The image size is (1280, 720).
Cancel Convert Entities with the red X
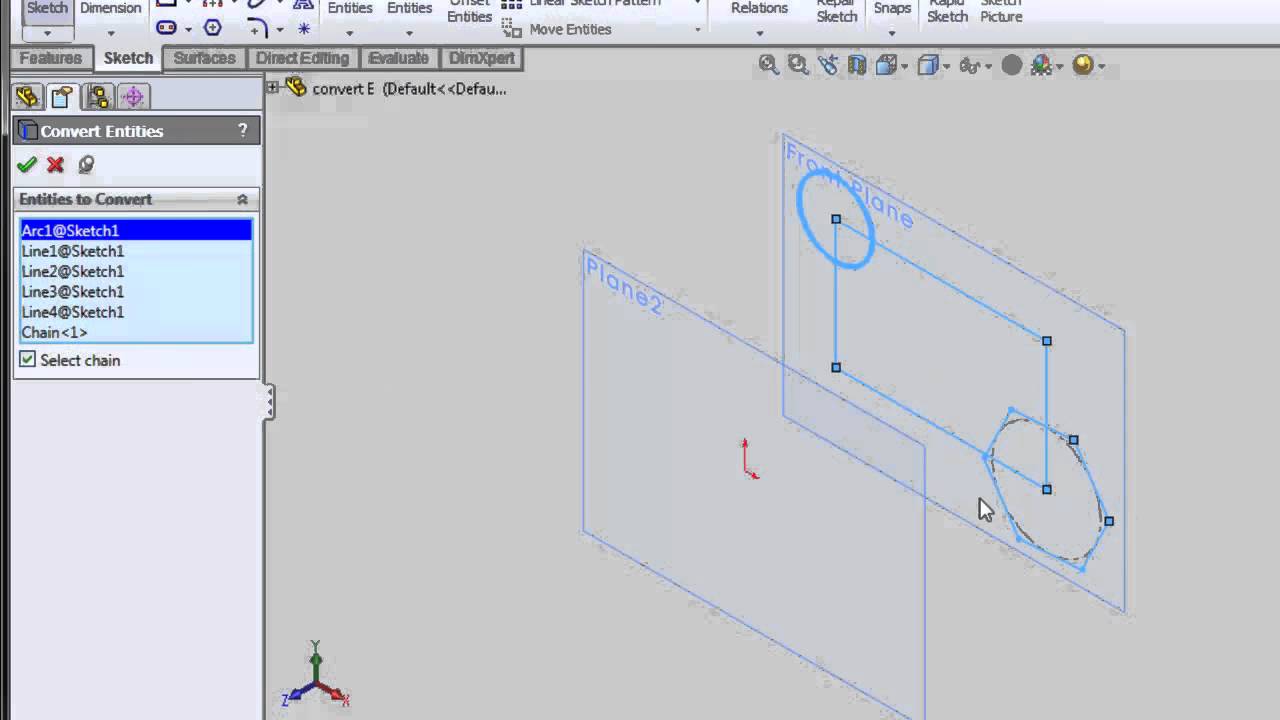pyautogui.click(x=56, y=164)
